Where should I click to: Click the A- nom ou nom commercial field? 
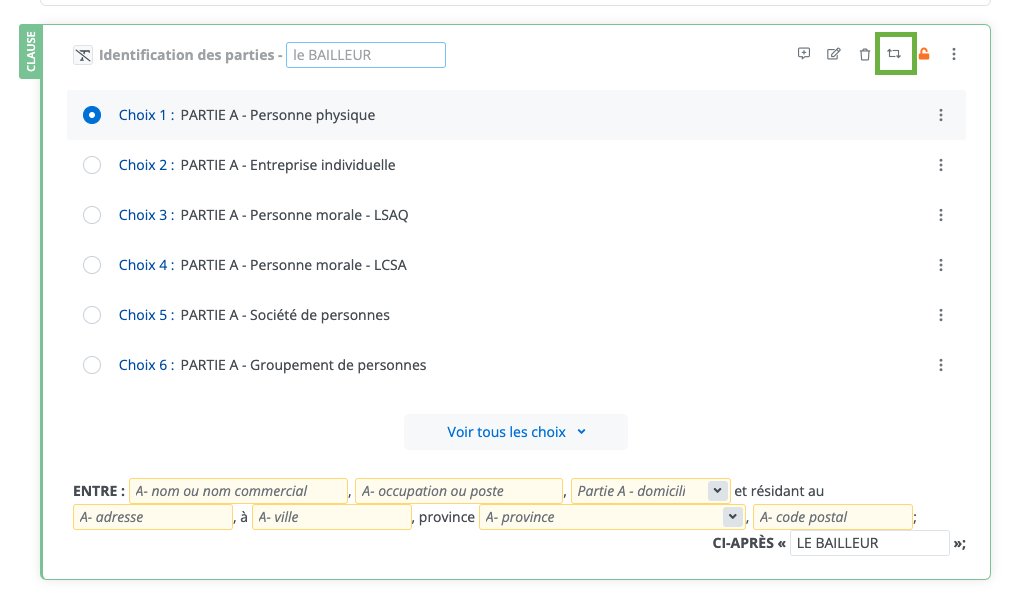pos(238,491)
